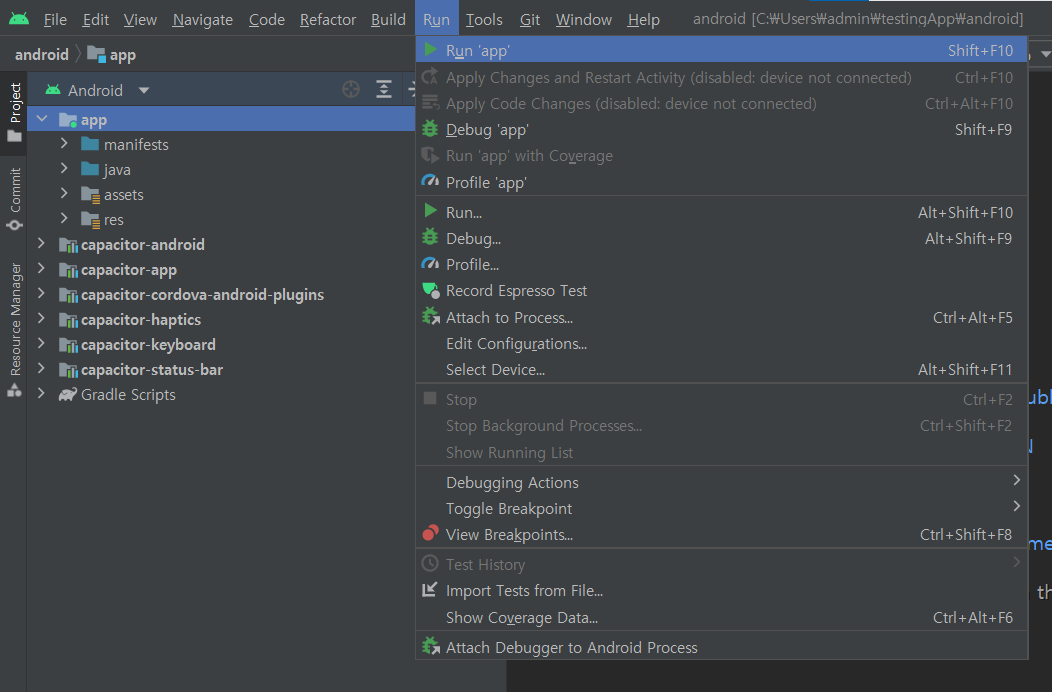
Task: Open the Project tool window tab
Action: pos(14,112)
